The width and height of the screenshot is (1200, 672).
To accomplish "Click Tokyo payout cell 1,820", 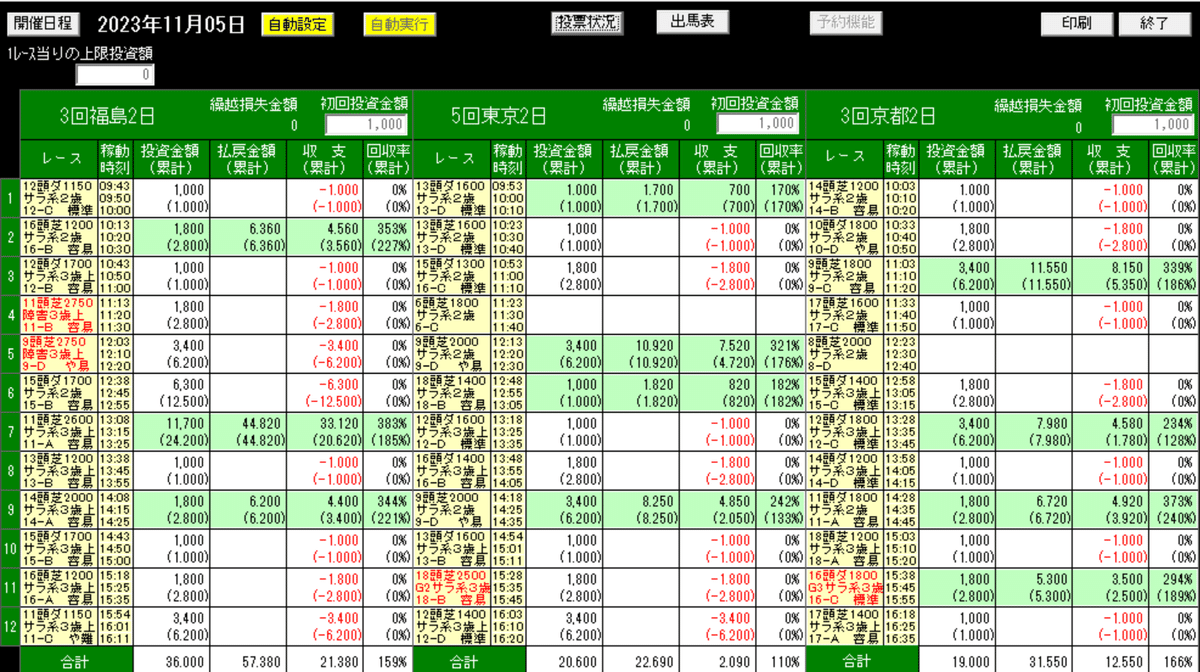I will pyautogui.click(x=639, y=392).
